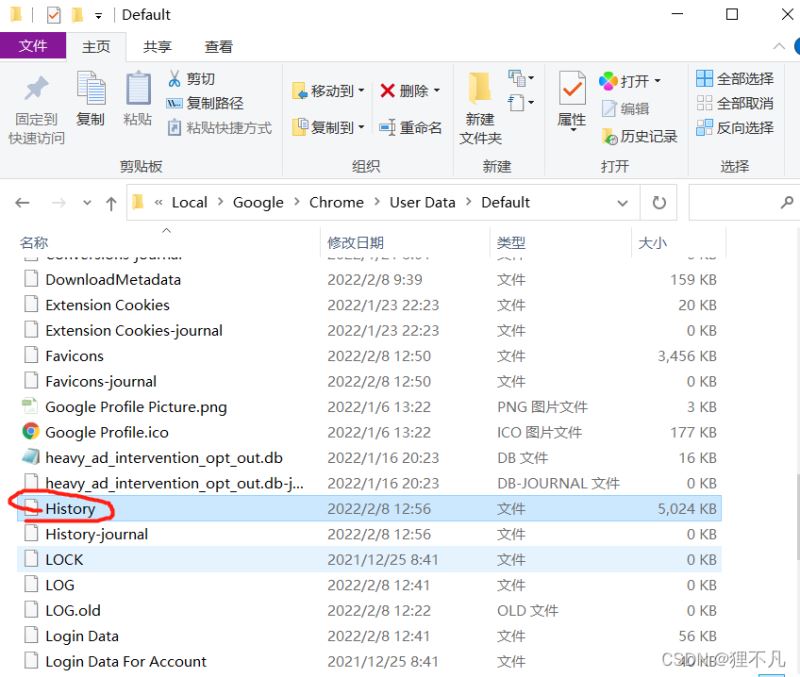Expand the Copy To dropdown
Screen dimensions: 800x677
coord(362,127)
